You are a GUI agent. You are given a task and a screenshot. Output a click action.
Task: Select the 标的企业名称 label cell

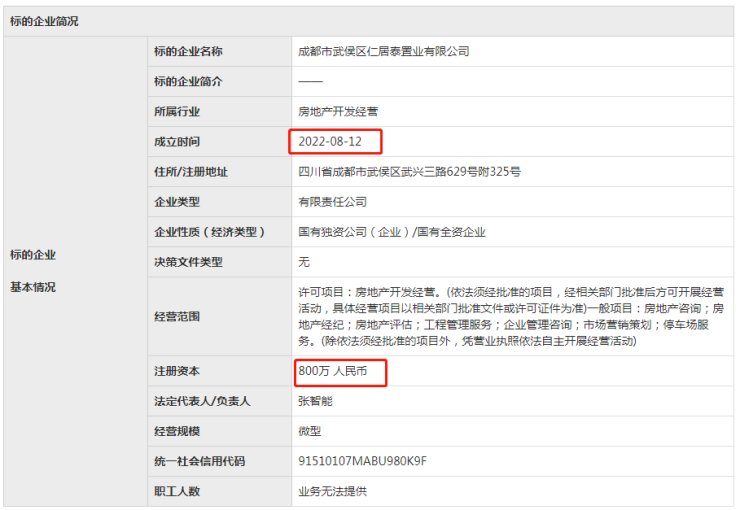coord(188,51)
